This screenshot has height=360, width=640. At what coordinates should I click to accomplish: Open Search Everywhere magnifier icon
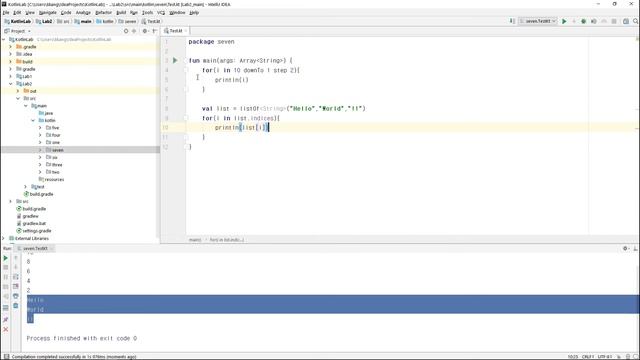pyautogui.click(x=636, y=21)
